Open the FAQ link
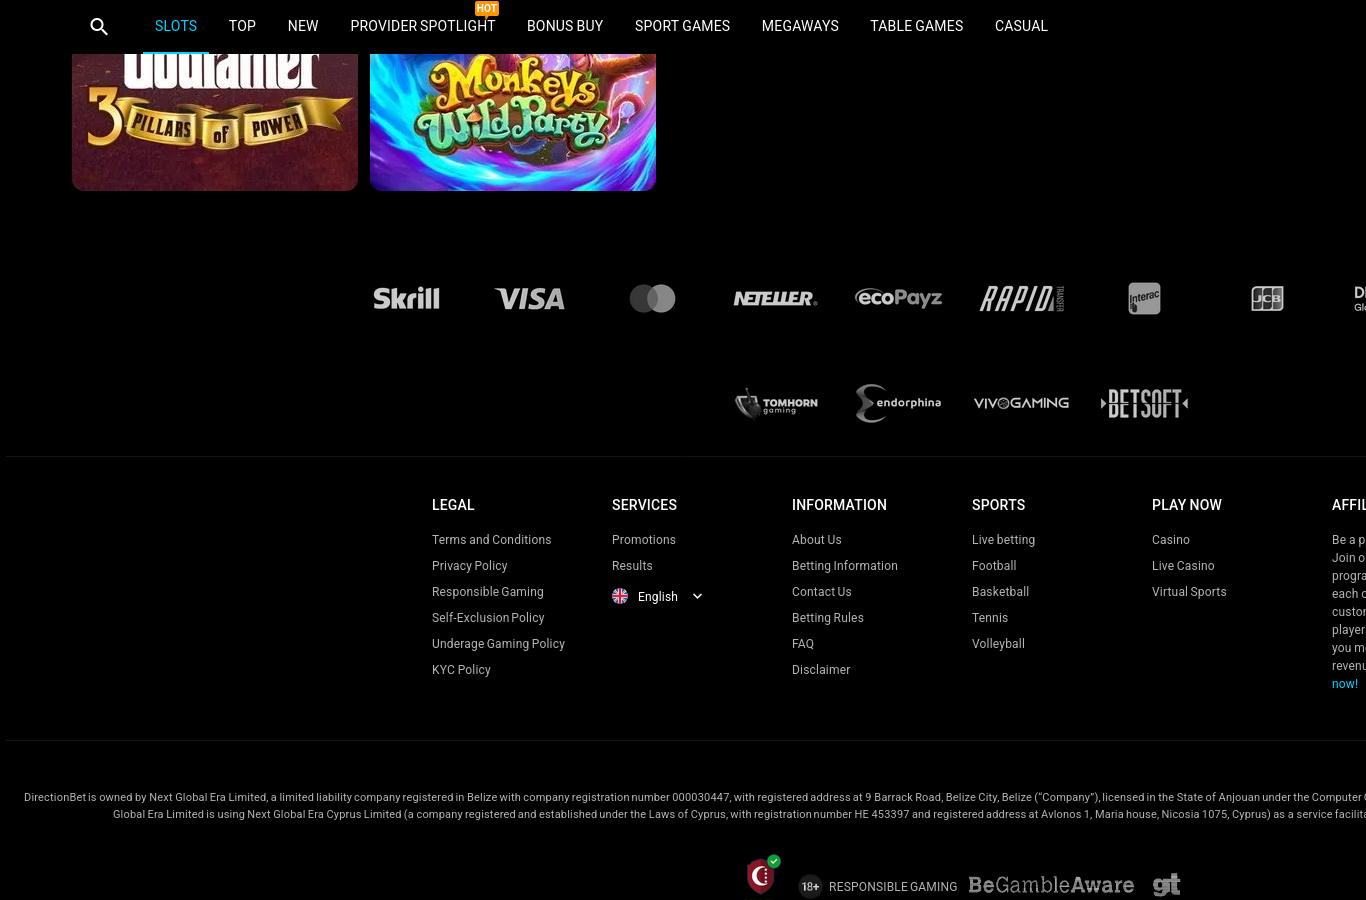Image resolution: width=1366 pixels, height=900 pixels. pyautogui.click(x=803, y=644)
